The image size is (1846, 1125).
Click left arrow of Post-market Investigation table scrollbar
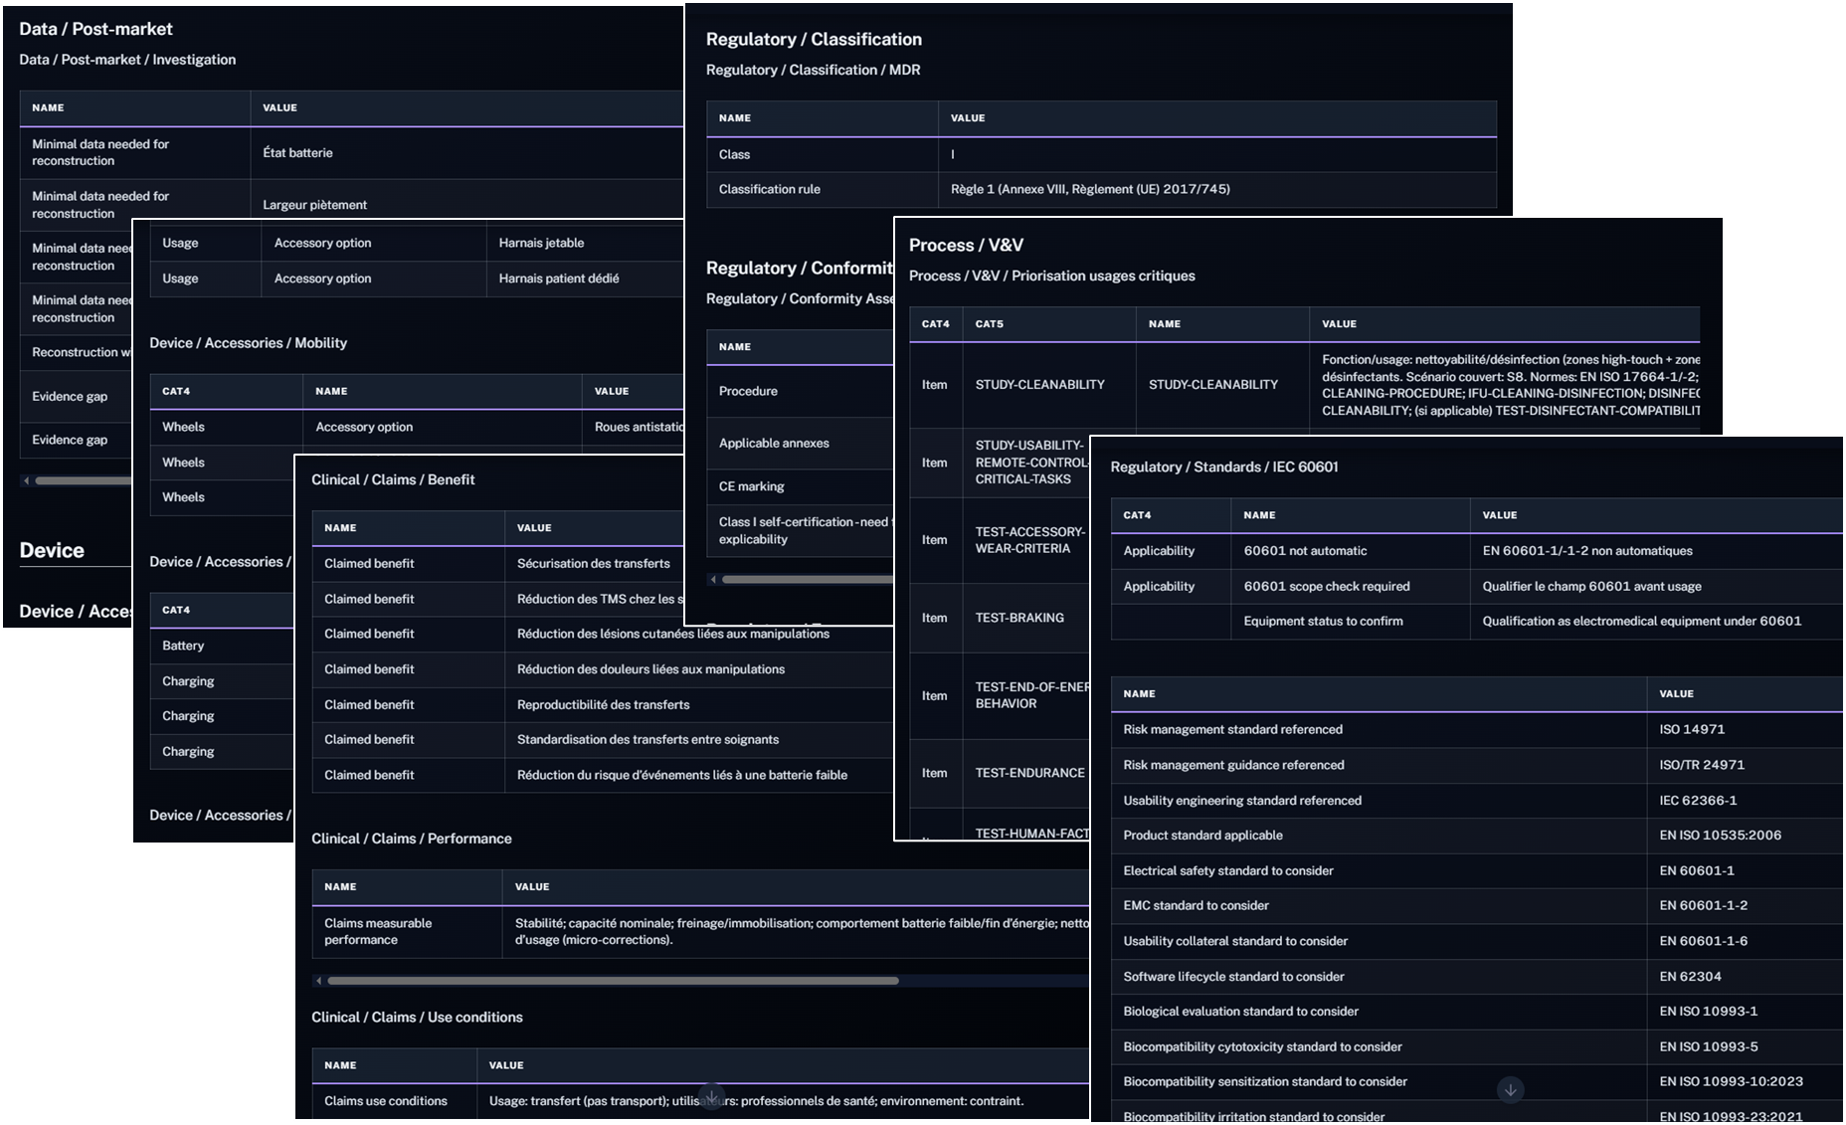(26, 481)
